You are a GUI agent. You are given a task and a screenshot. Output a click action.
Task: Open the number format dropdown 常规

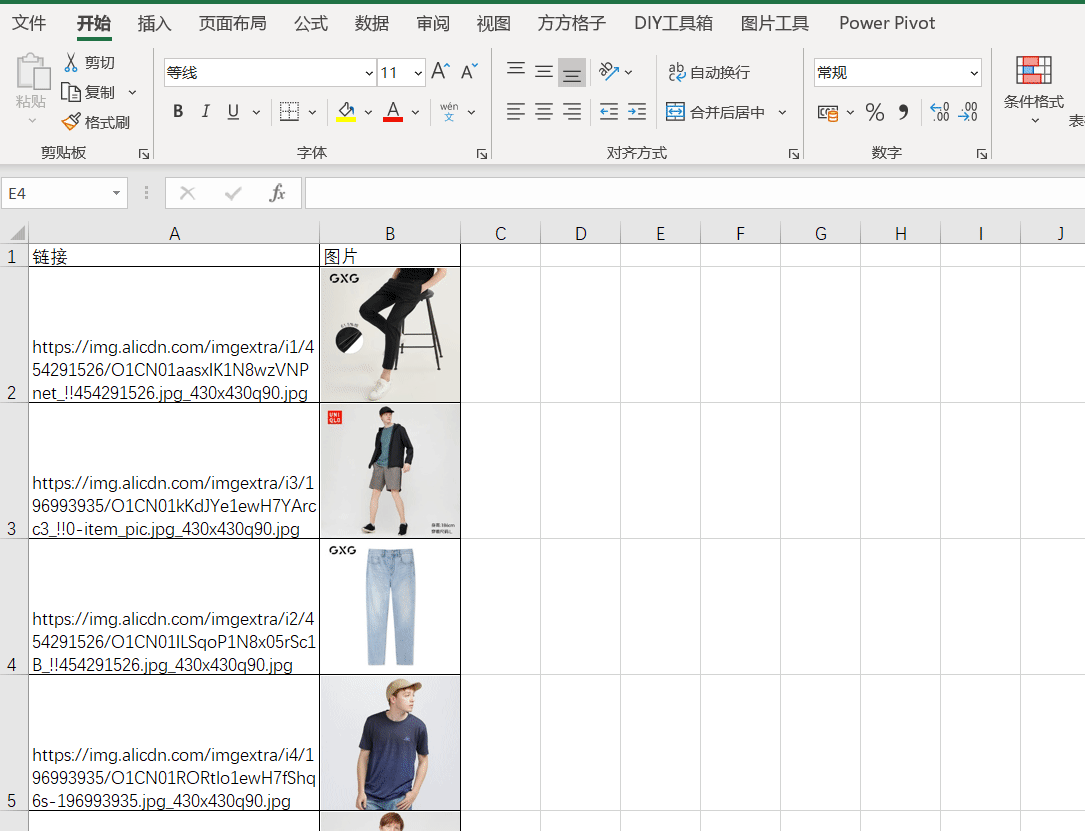pos(974,73)
